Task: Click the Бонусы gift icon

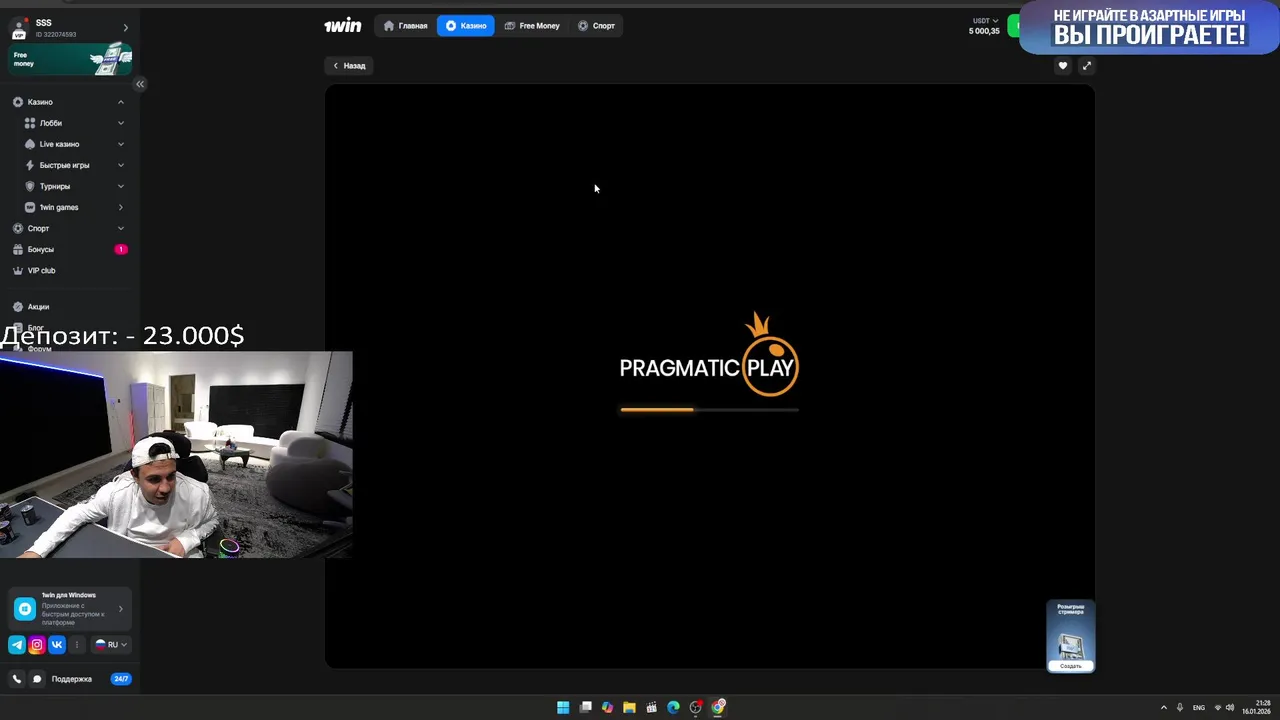Action: [18, 249]
